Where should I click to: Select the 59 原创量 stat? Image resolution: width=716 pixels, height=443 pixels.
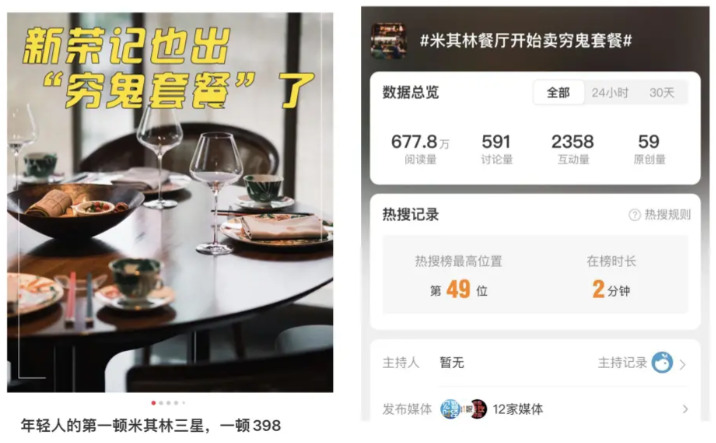(649, 149)
